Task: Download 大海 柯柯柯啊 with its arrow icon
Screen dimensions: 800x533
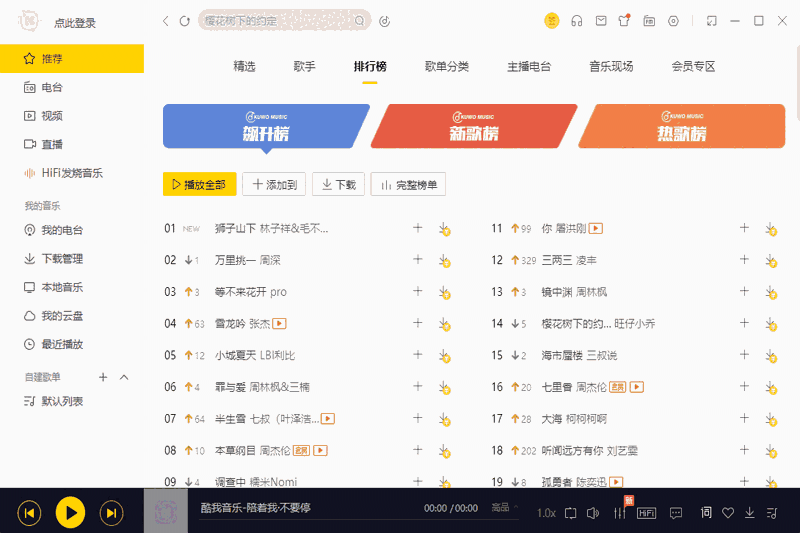Action: tap(771, 419)
